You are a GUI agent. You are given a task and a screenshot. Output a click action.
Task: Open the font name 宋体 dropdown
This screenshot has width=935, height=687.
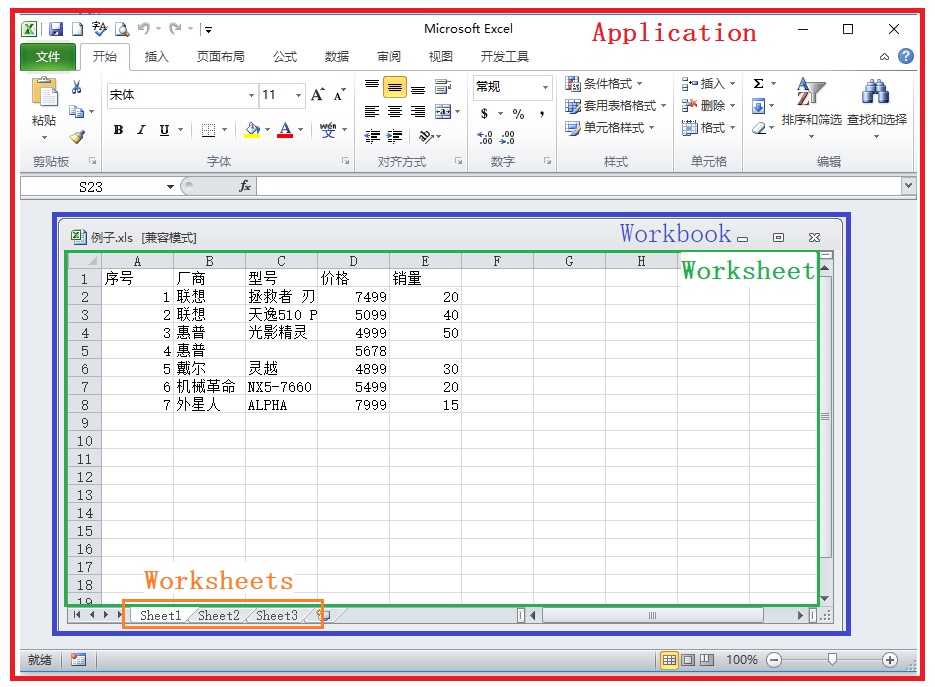[252, 95]
